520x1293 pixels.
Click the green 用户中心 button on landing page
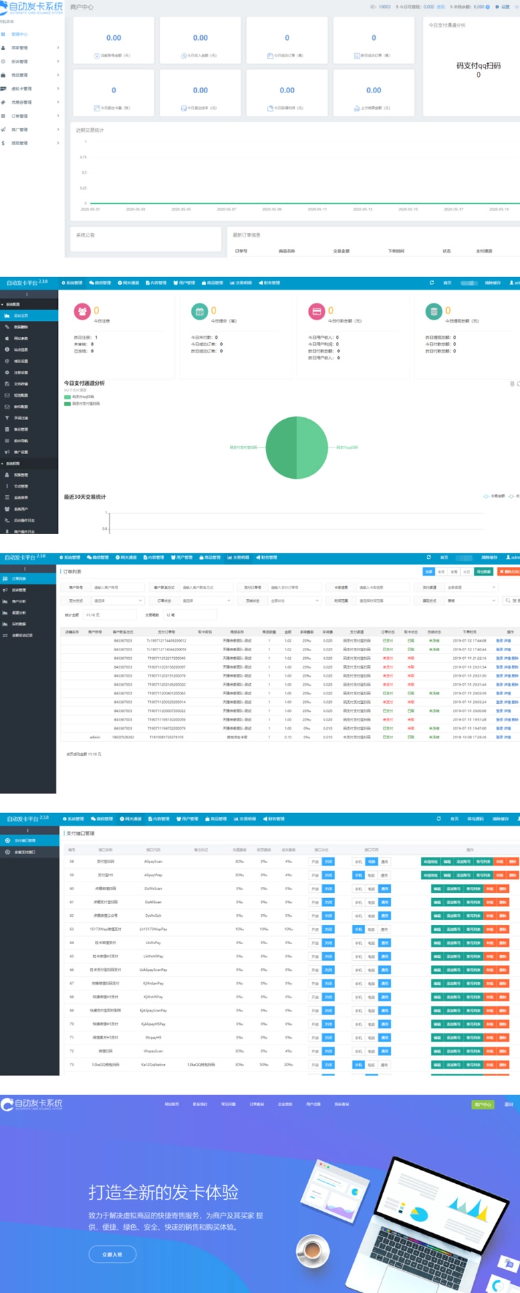coord(483,1104)
